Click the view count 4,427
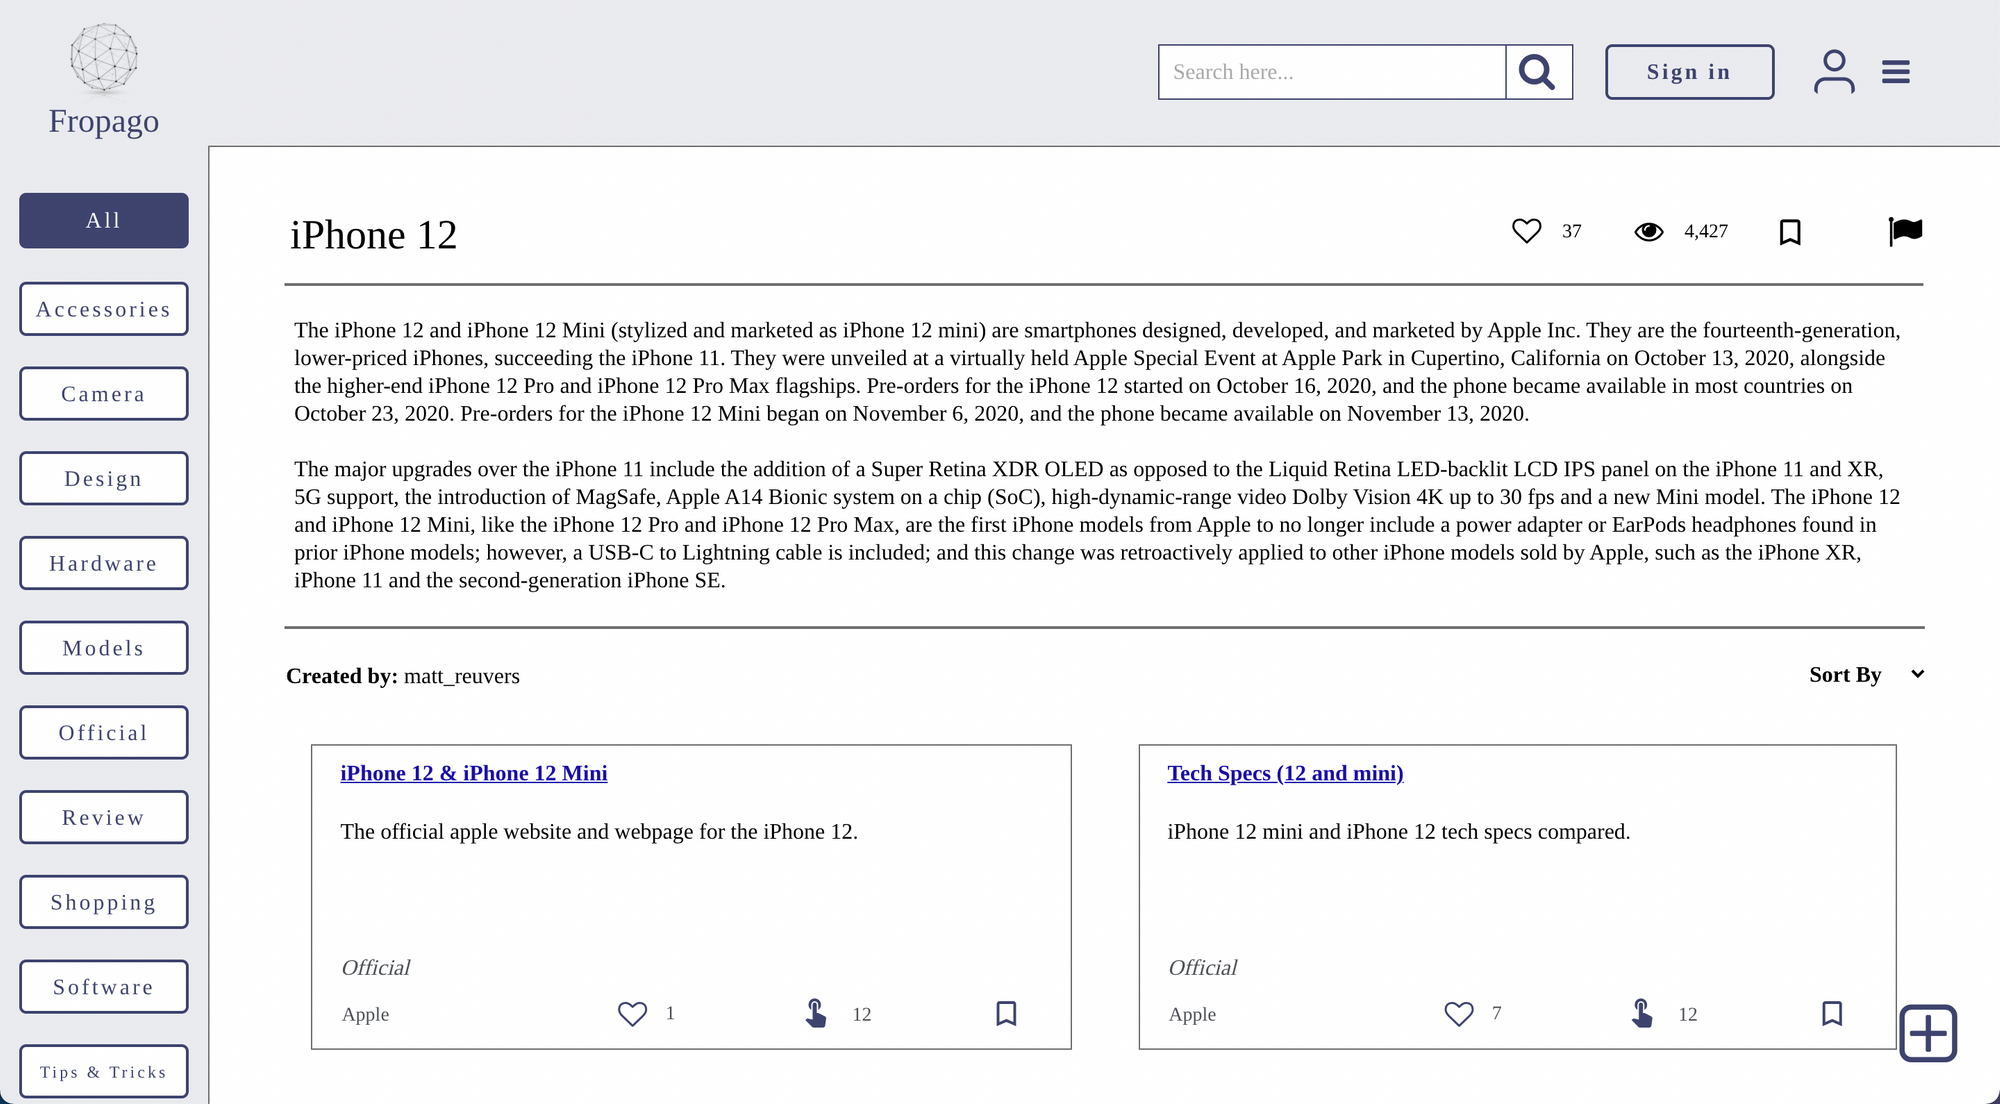This screenshot has width=2000, height=1104. click(x=1706, y=231)
